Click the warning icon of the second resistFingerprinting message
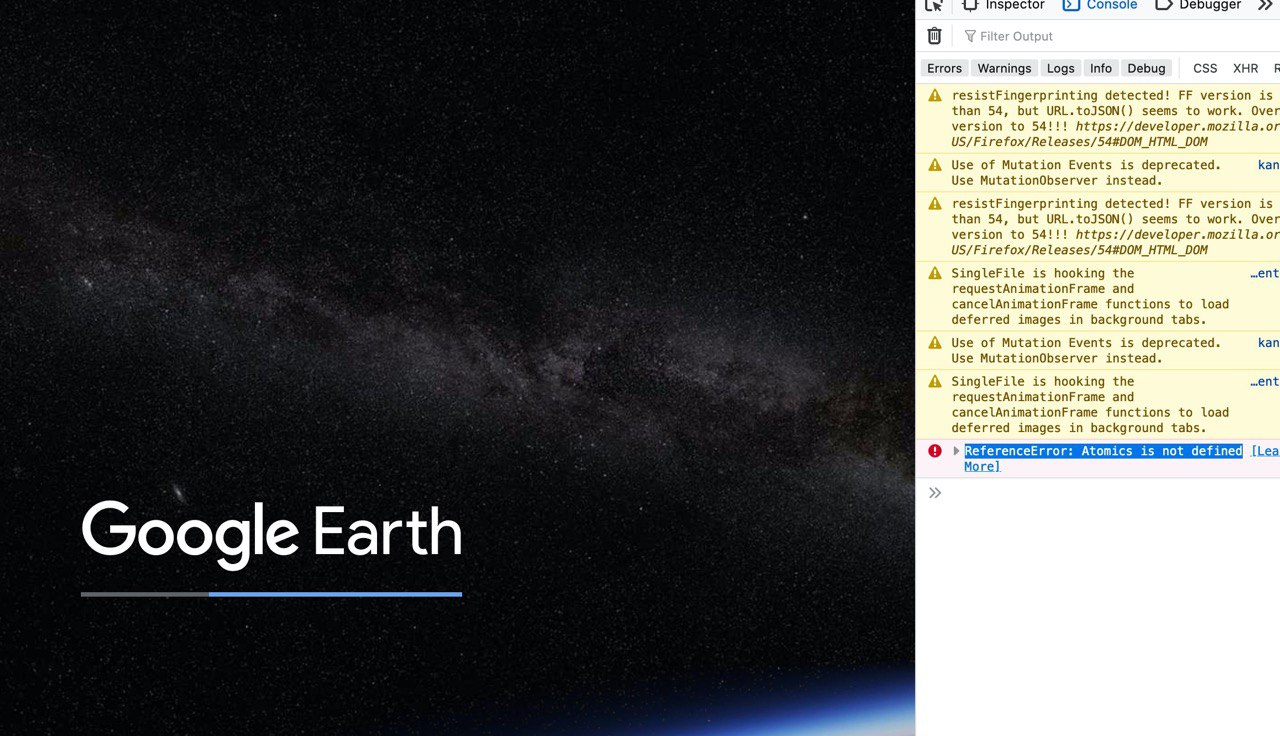 935,204
